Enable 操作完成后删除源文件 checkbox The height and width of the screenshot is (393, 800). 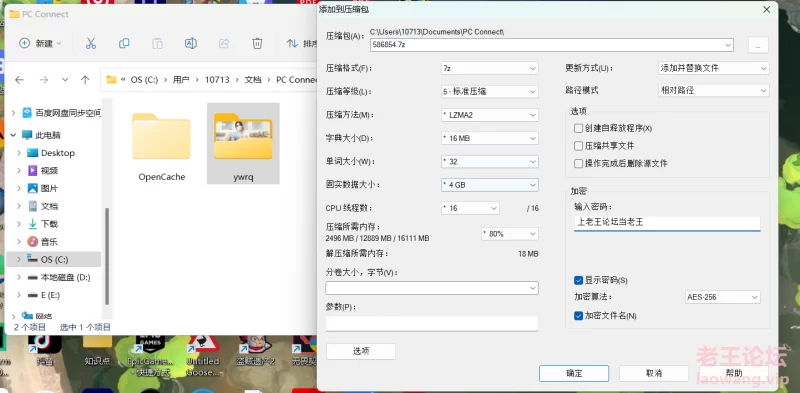click(578, 163)
